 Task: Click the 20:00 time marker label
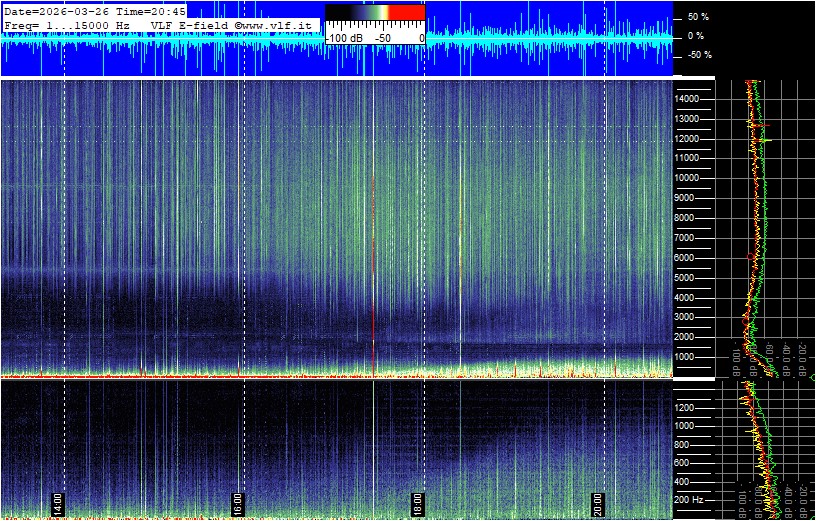(x=597, y=504)
